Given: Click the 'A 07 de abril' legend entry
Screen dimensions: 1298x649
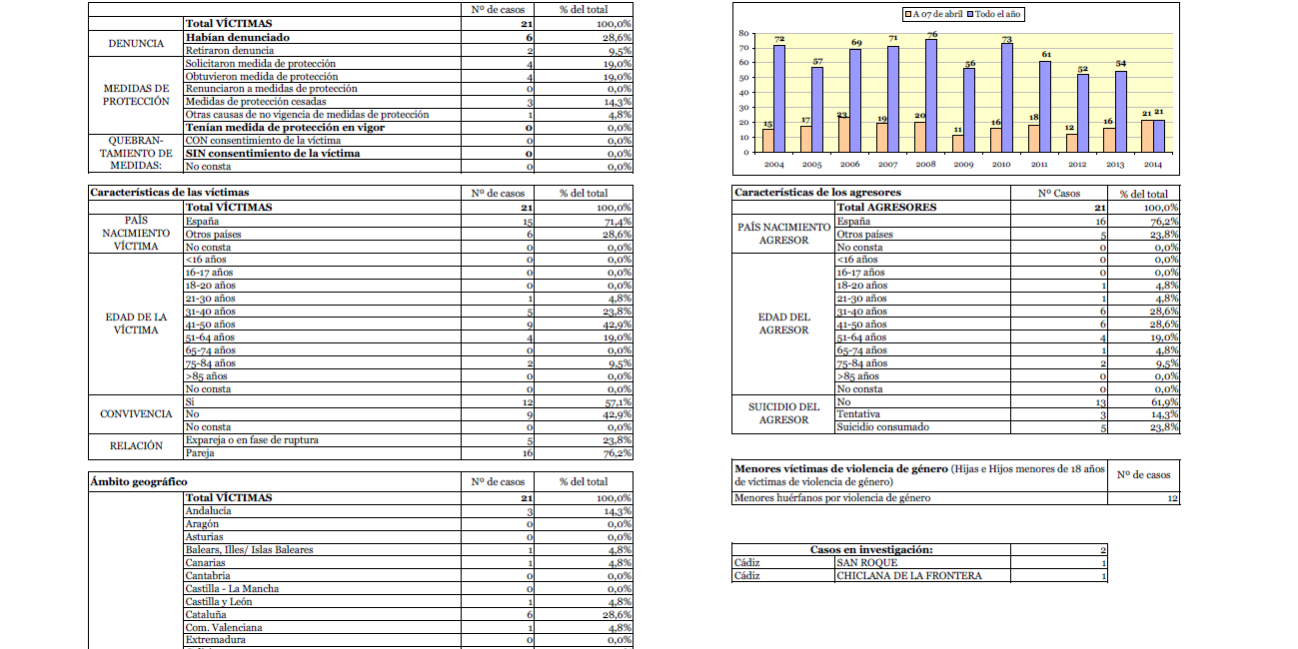Looking at the screenshot, I should 935,15.
